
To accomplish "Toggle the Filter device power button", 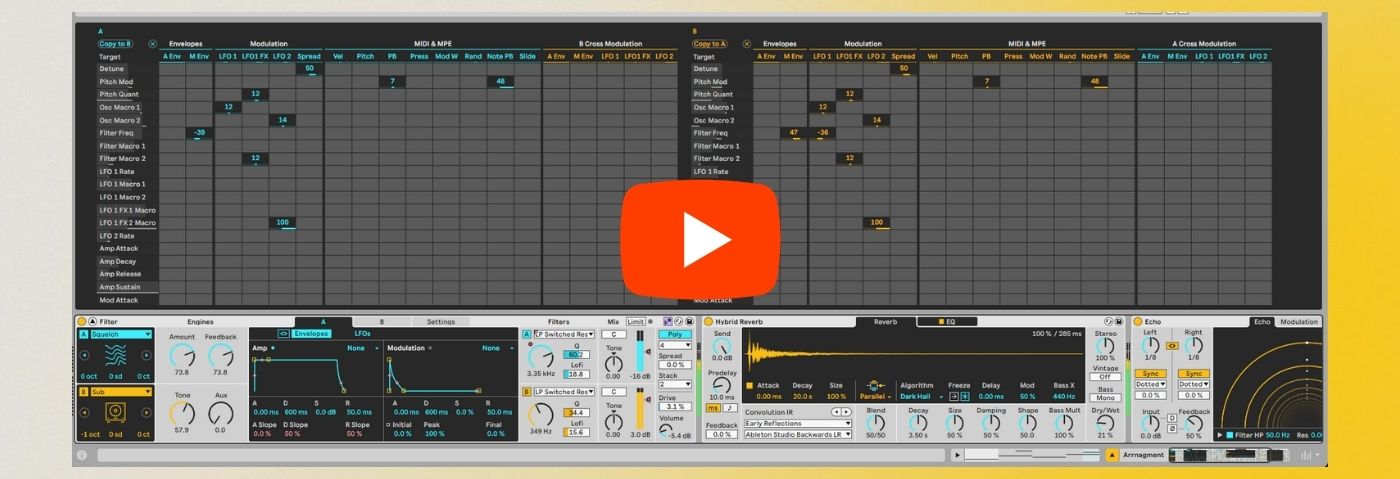I will 81,321.
